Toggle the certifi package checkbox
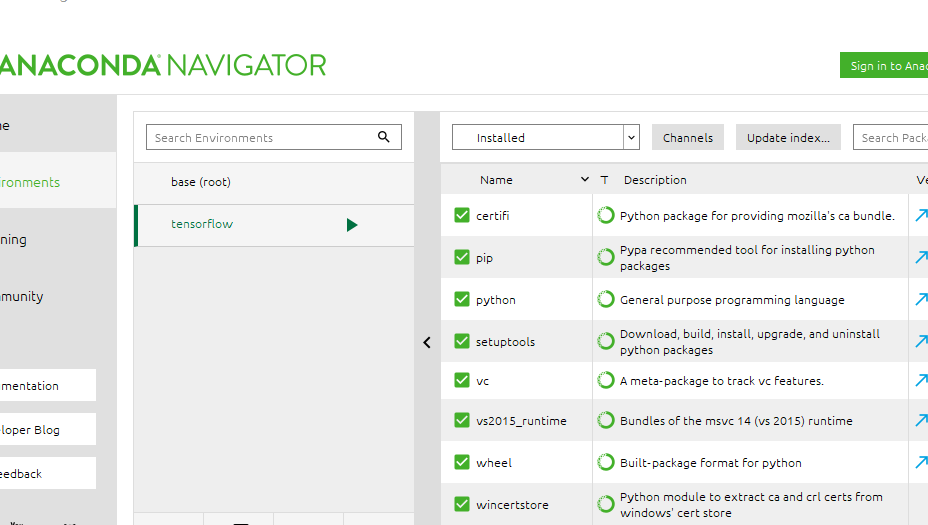 point(462,215)
